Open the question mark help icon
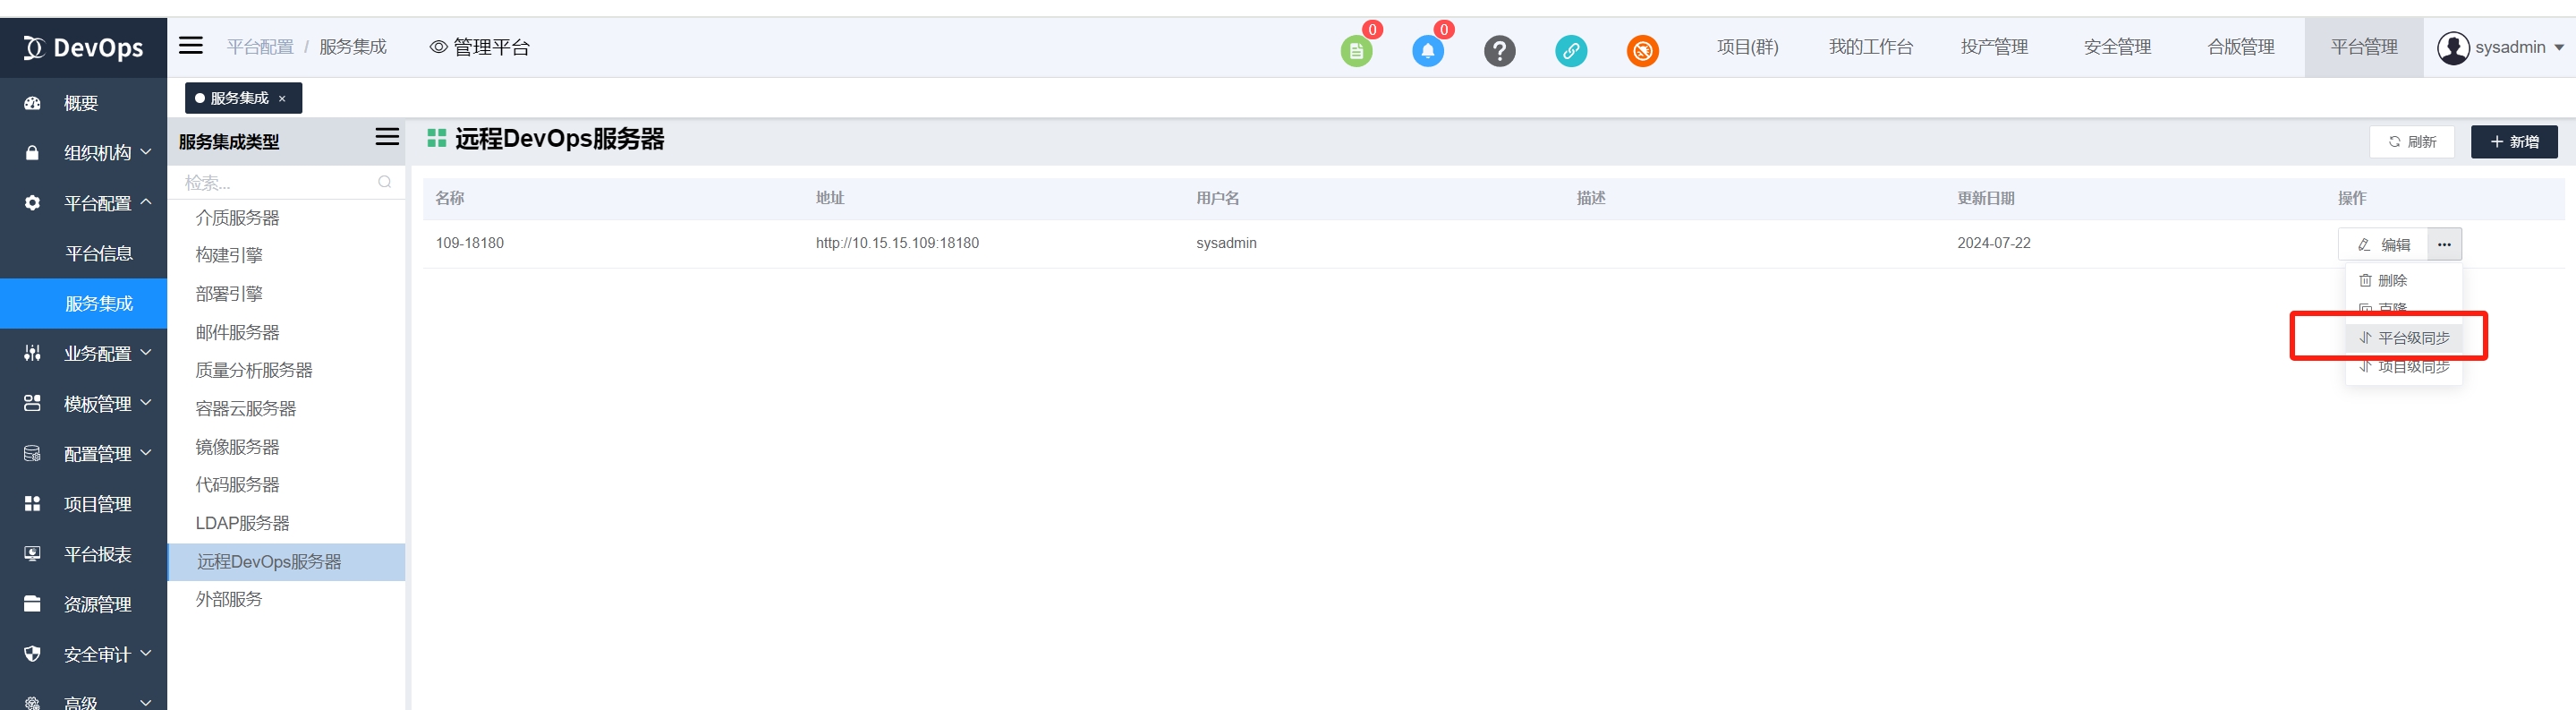The image size is (2576, 710). pyautogui.click(x=1499, y=51)
